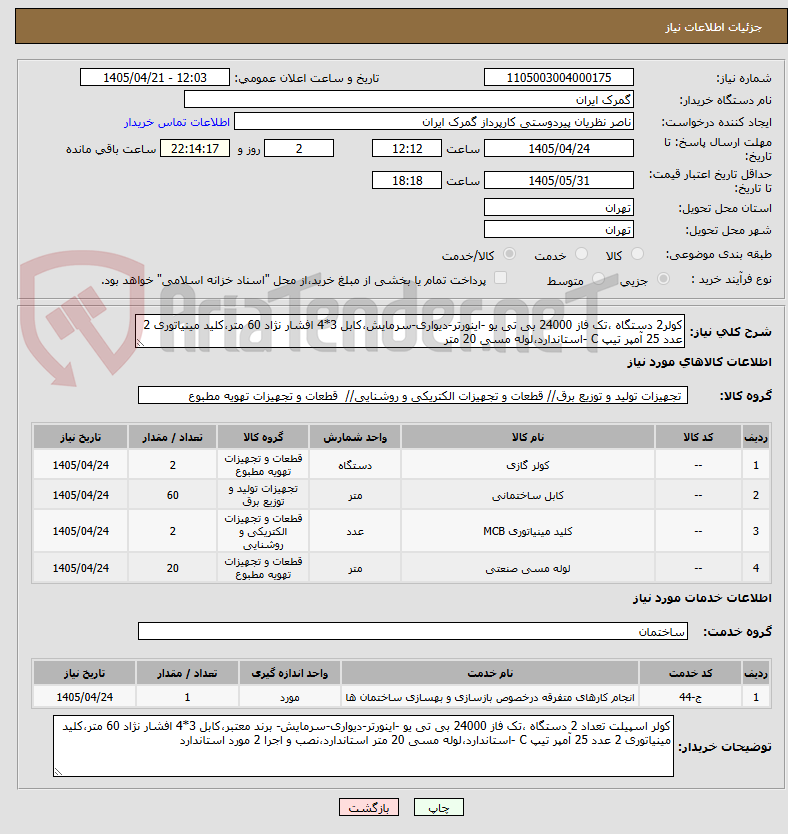Click the delivery city field تهران

click(559, 229)
